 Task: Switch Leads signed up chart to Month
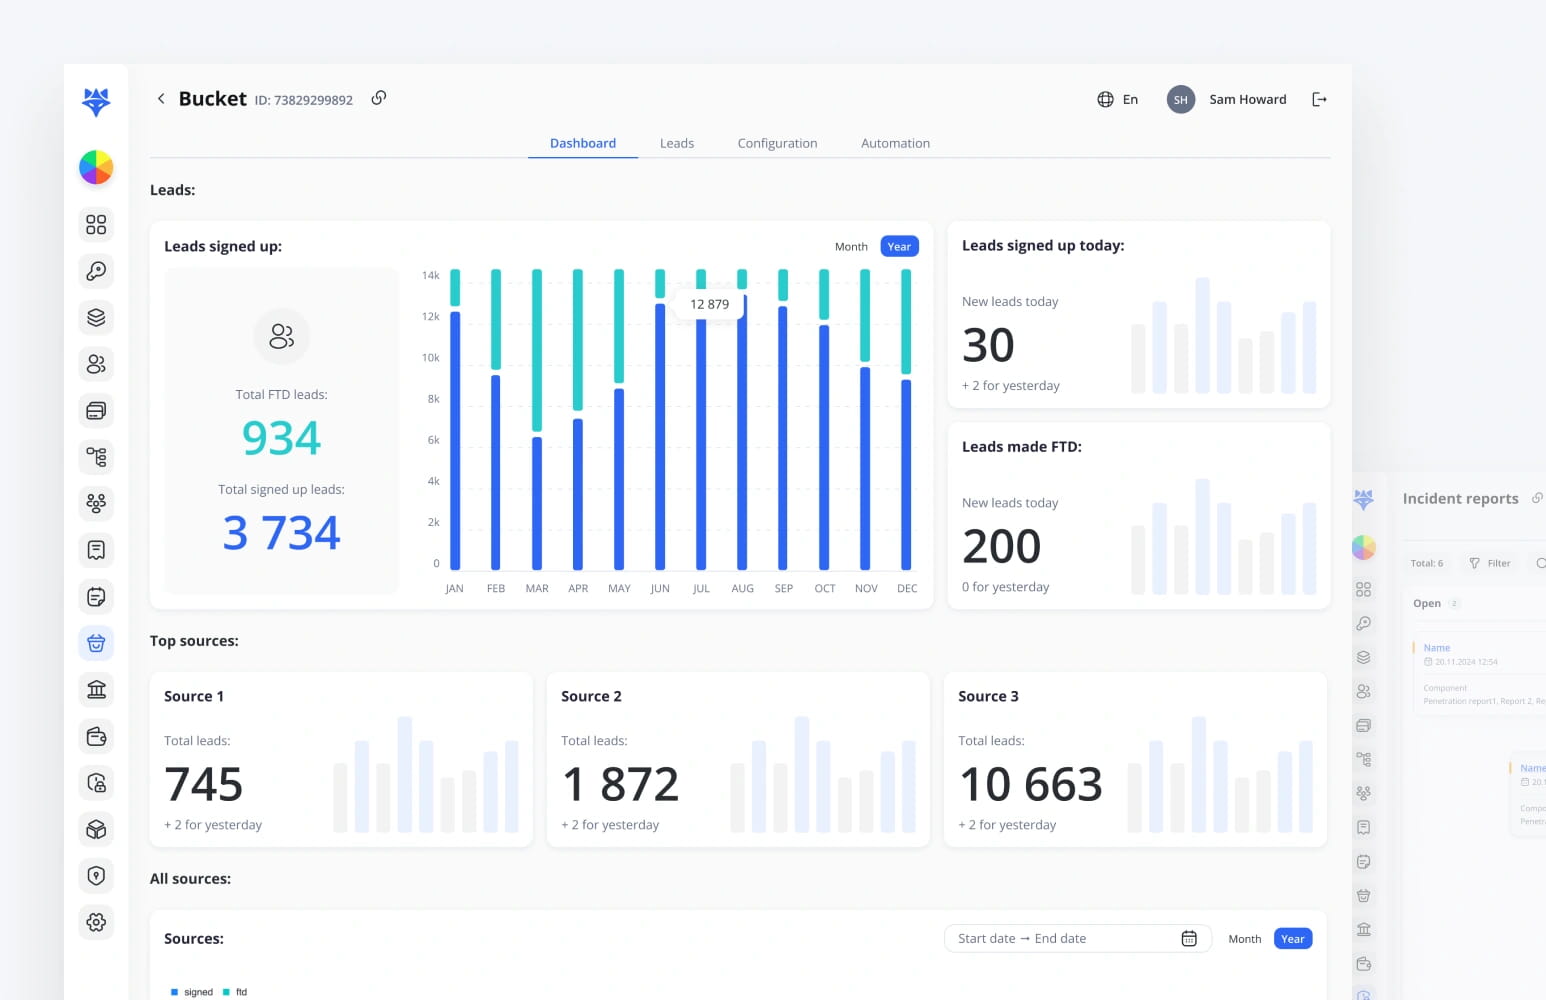[851, 247]
